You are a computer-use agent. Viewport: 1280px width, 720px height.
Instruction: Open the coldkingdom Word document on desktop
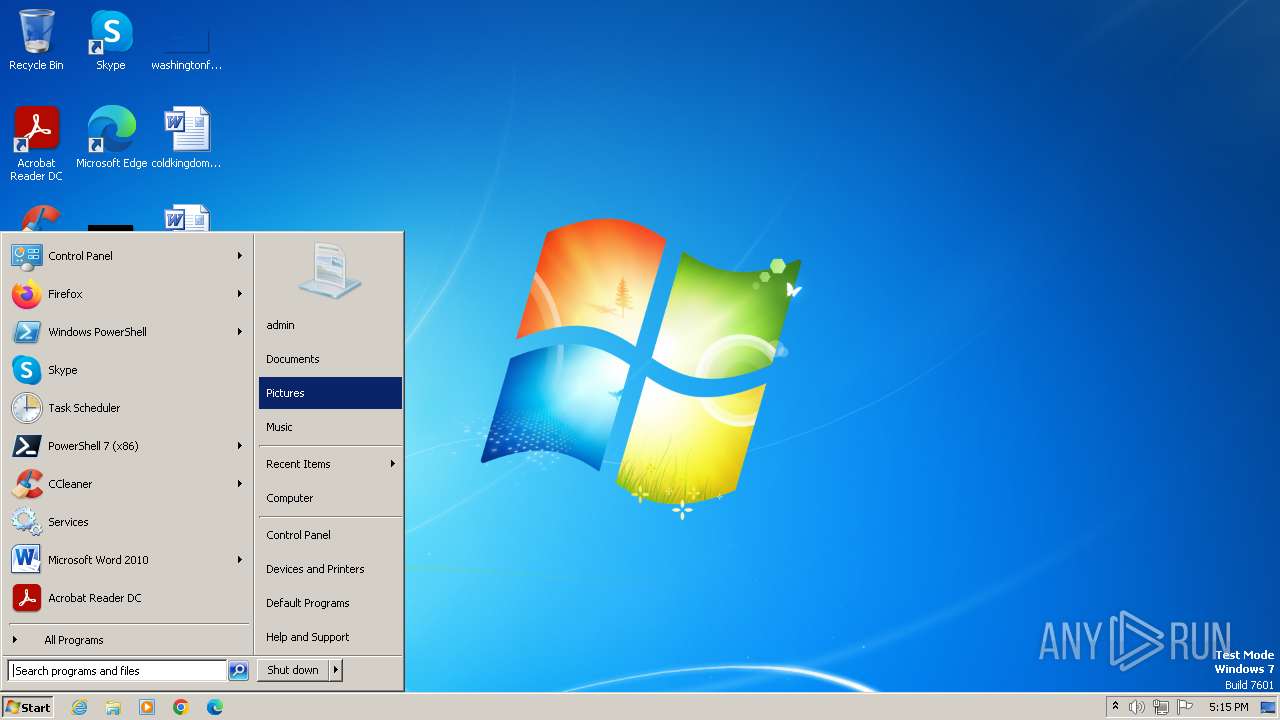186,137
